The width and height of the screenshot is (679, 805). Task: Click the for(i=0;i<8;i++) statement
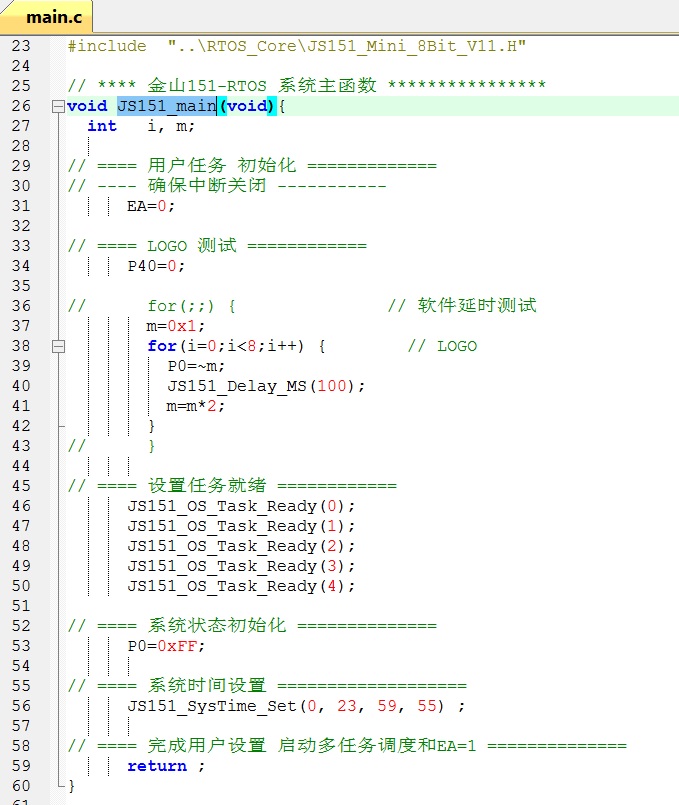click(236, 346)
